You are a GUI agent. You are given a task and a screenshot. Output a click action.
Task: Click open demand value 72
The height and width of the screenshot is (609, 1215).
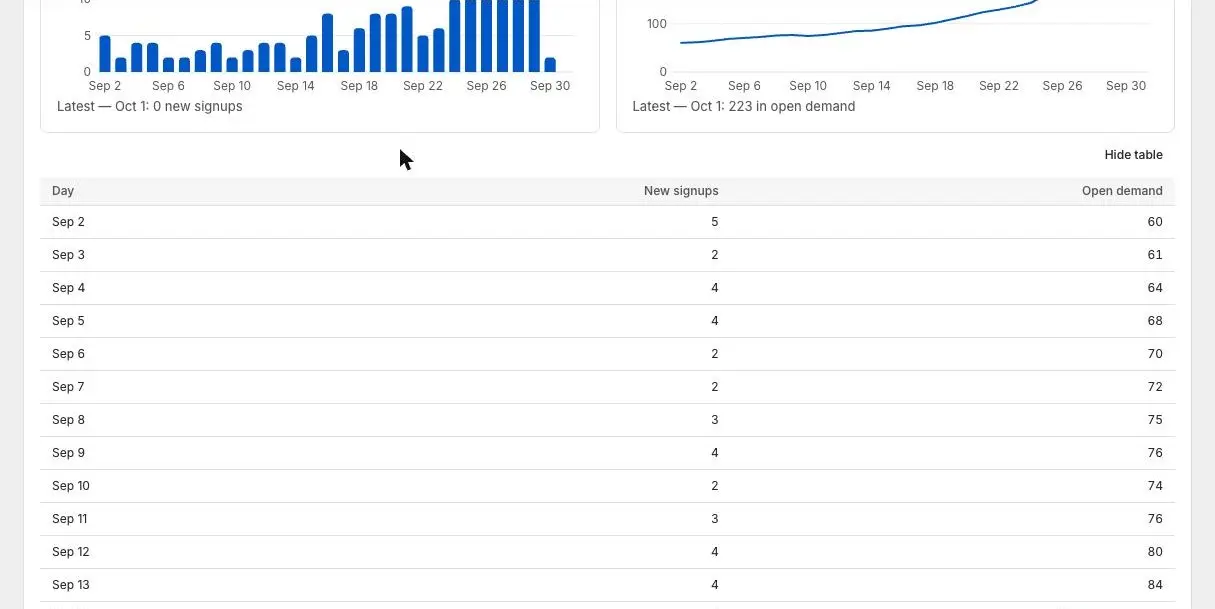tap(1155, 387)
